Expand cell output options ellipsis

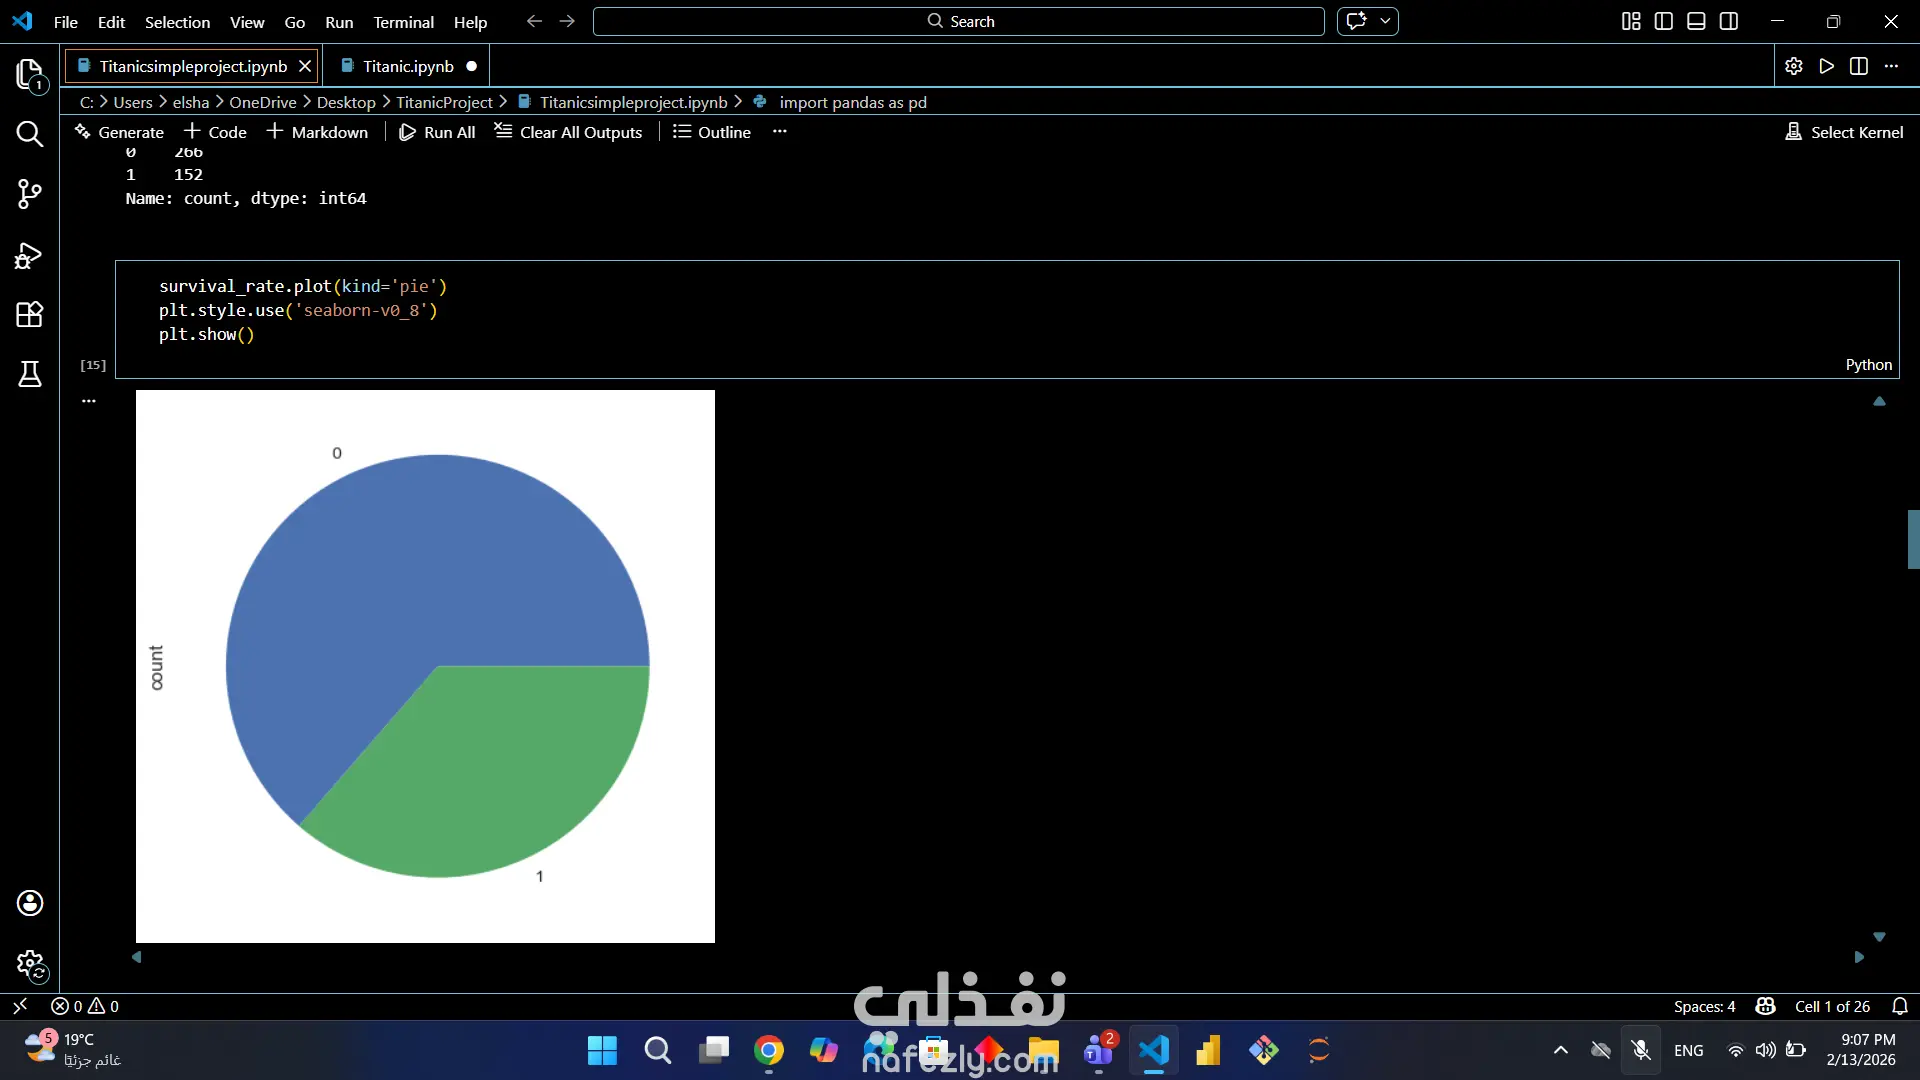pos(89,400)
